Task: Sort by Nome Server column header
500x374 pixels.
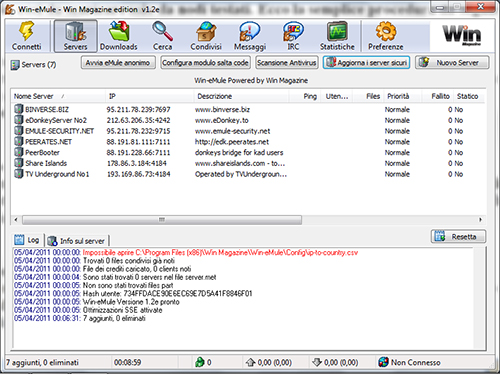Action: tap(58, 96)
